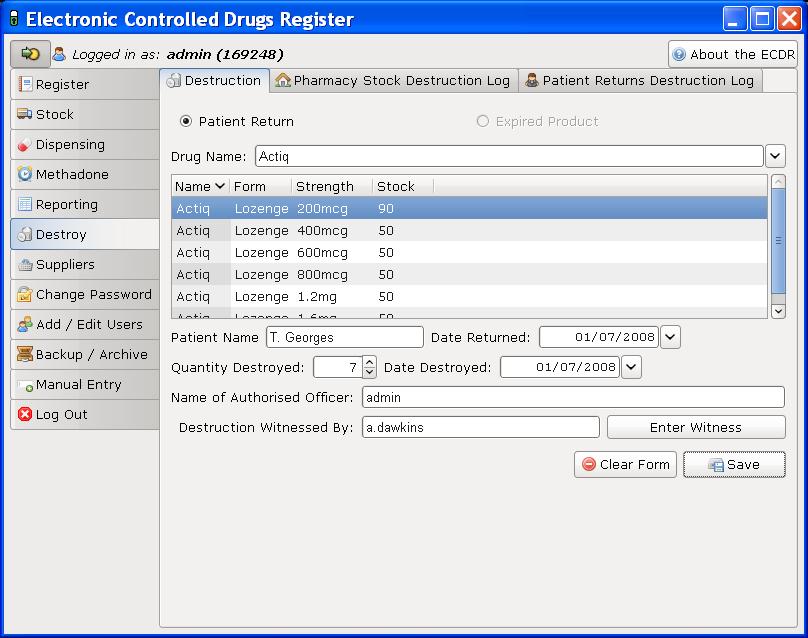Click the Register sidebar icon
808x638 pixels.
pos(25,85)
